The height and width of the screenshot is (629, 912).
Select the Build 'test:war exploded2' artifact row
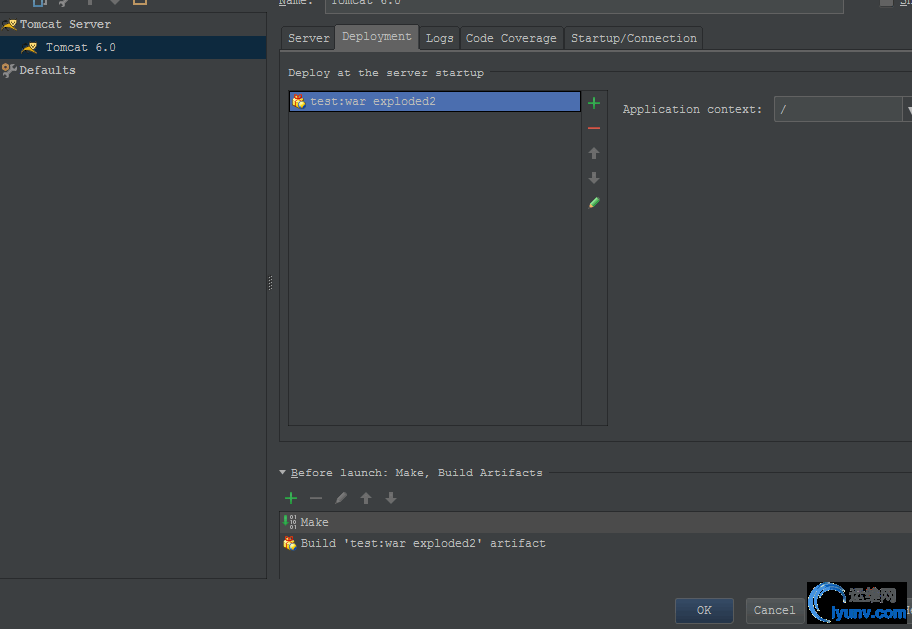point(596,543)
